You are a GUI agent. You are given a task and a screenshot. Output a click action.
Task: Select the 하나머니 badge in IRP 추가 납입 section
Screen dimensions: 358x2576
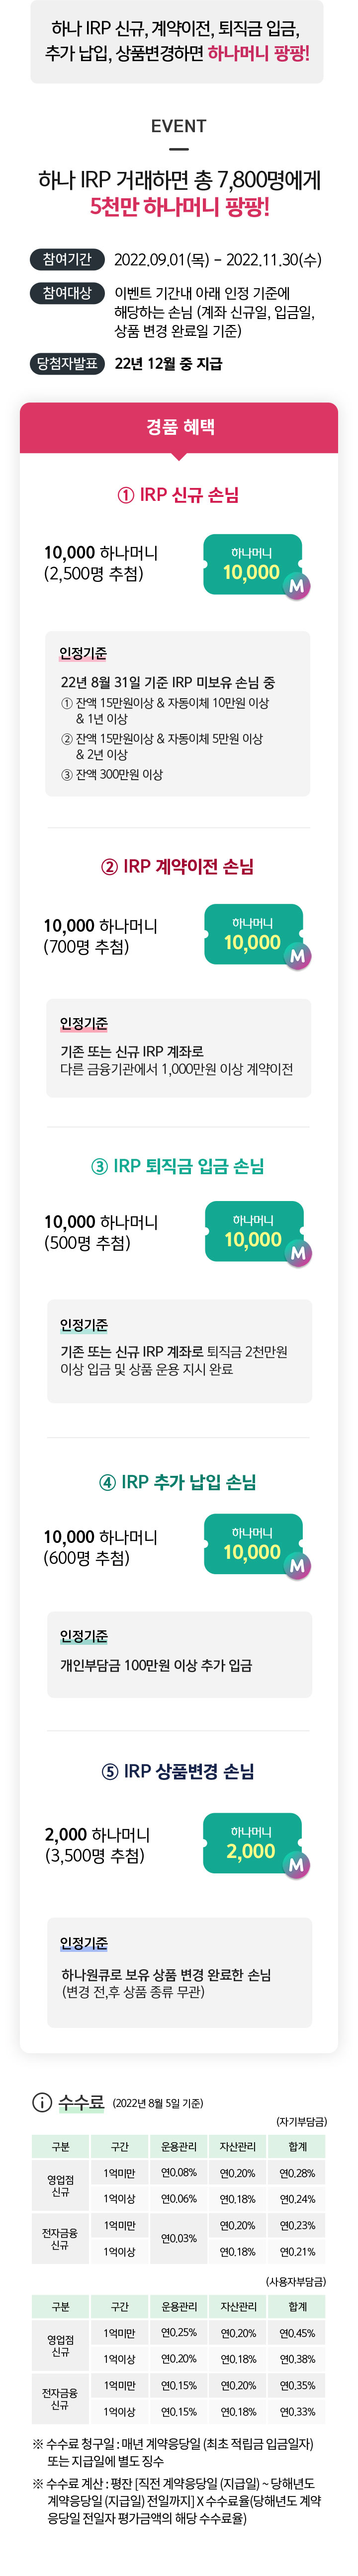pyautogui.click(x=254, y=1544)
